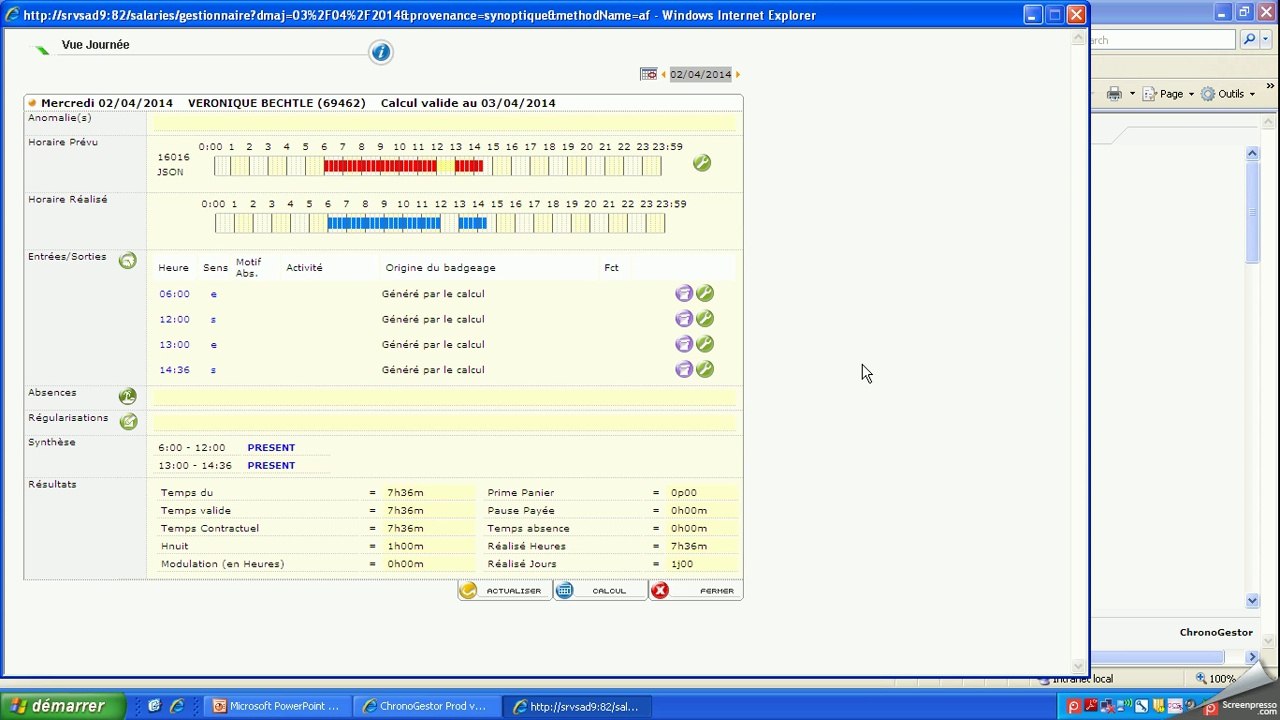Click the search box in background browser

click(1163, 40)
